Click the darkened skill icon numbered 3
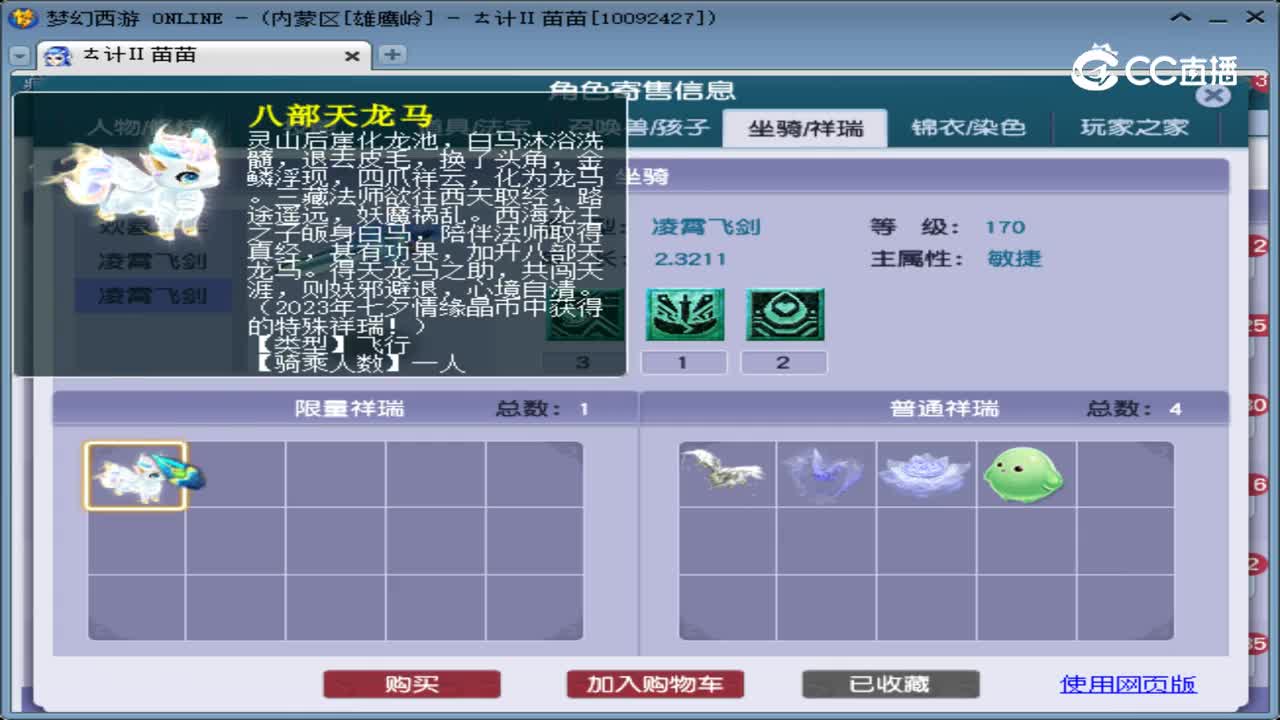1280x720 pixels. pyautogui.click(x=584, y=314)
